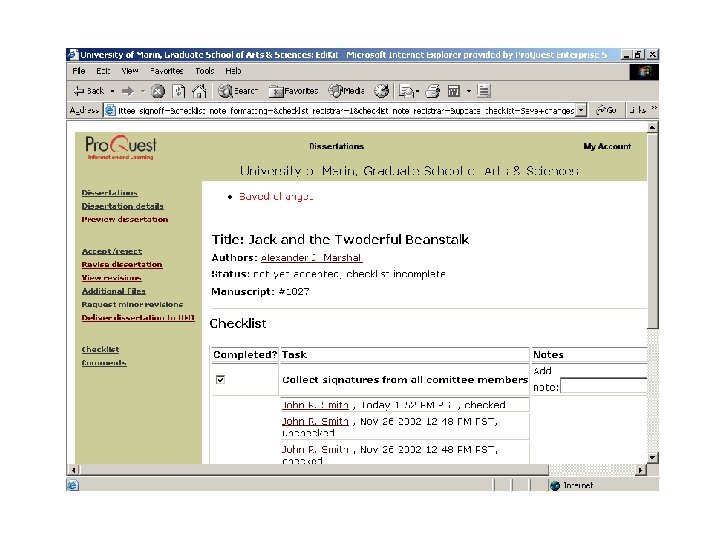Open the Dissertations header link

[x=336, y=146]
